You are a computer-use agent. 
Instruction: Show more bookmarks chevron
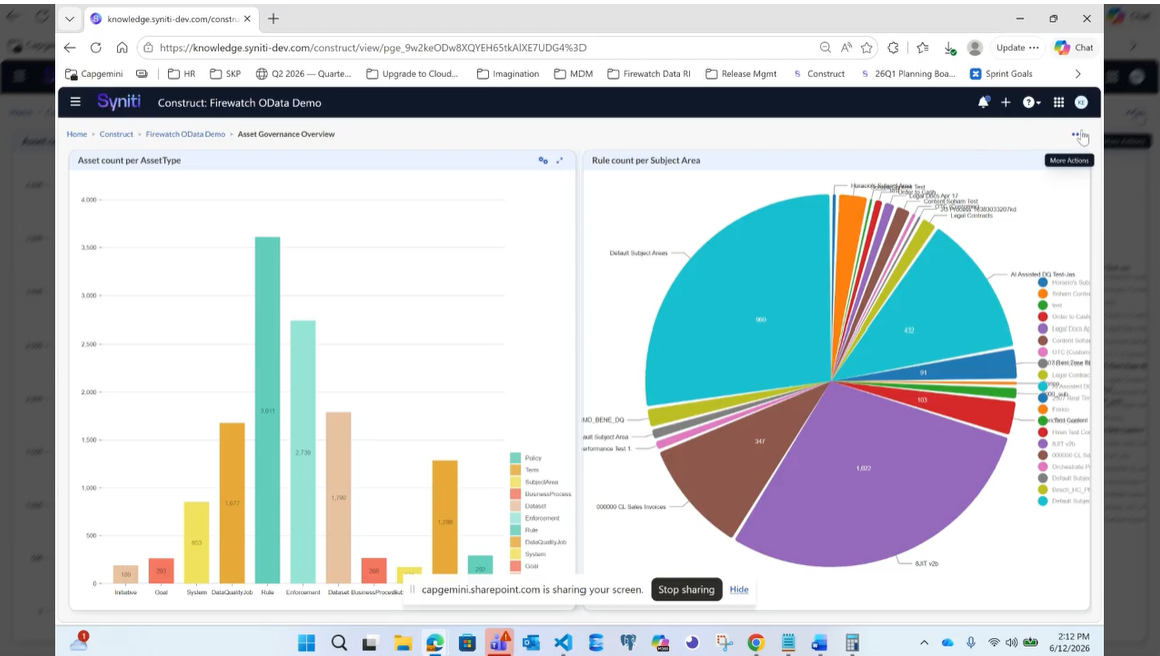point(1078,74)
